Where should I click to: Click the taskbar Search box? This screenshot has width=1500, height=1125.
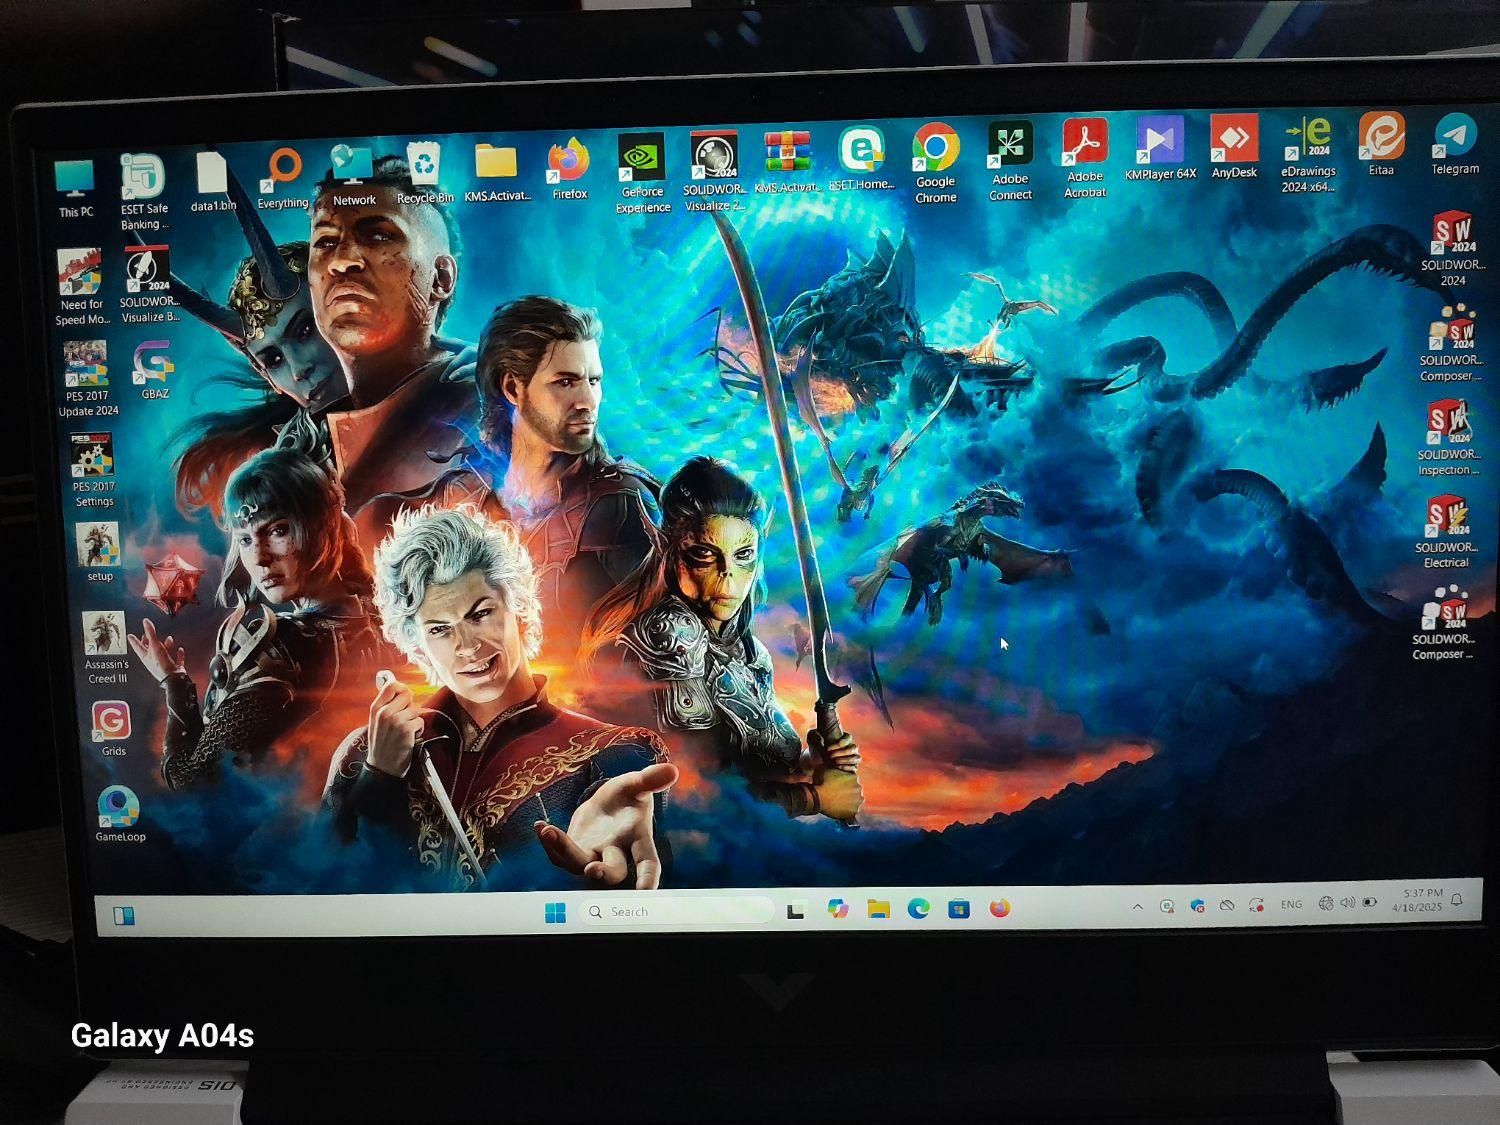(677, 911)
